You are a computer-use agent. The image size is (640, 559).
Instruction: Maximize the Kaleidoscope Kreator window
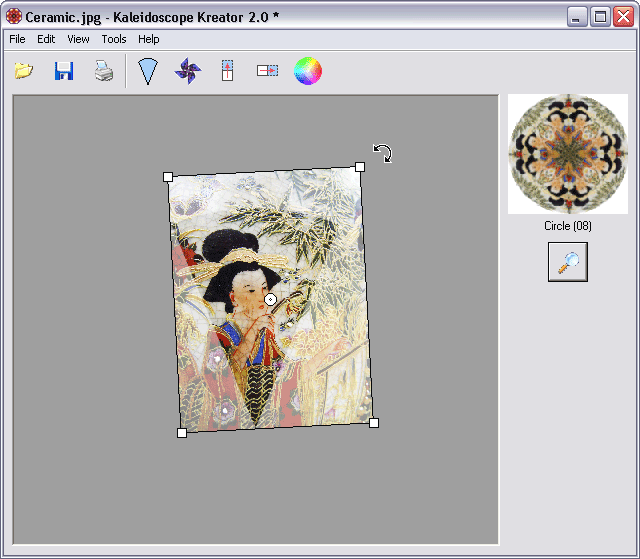600,17
